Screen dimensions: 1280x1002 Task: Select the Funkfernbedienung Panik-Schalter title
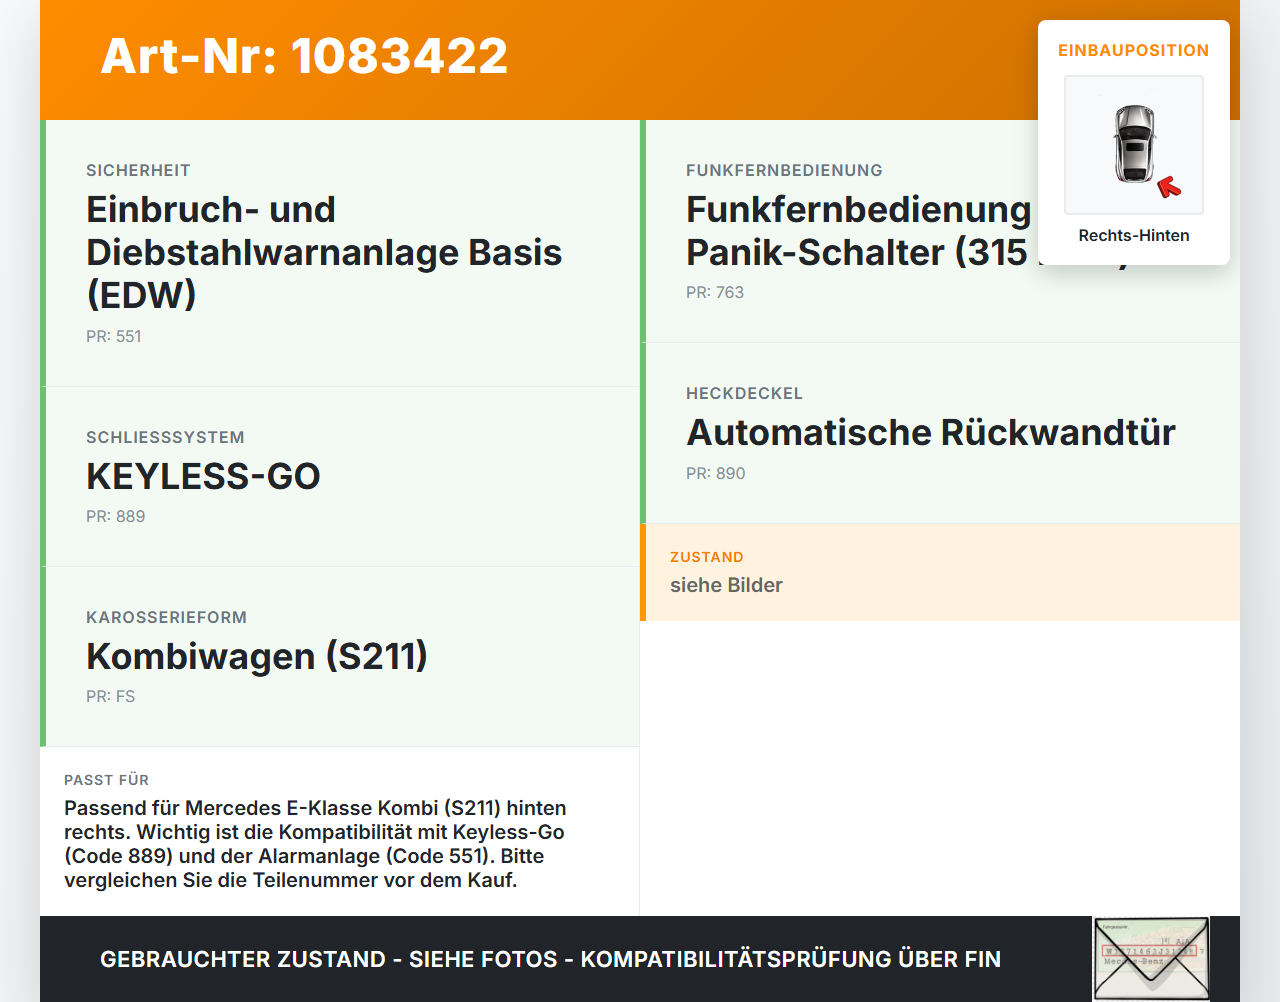[858, 231]
